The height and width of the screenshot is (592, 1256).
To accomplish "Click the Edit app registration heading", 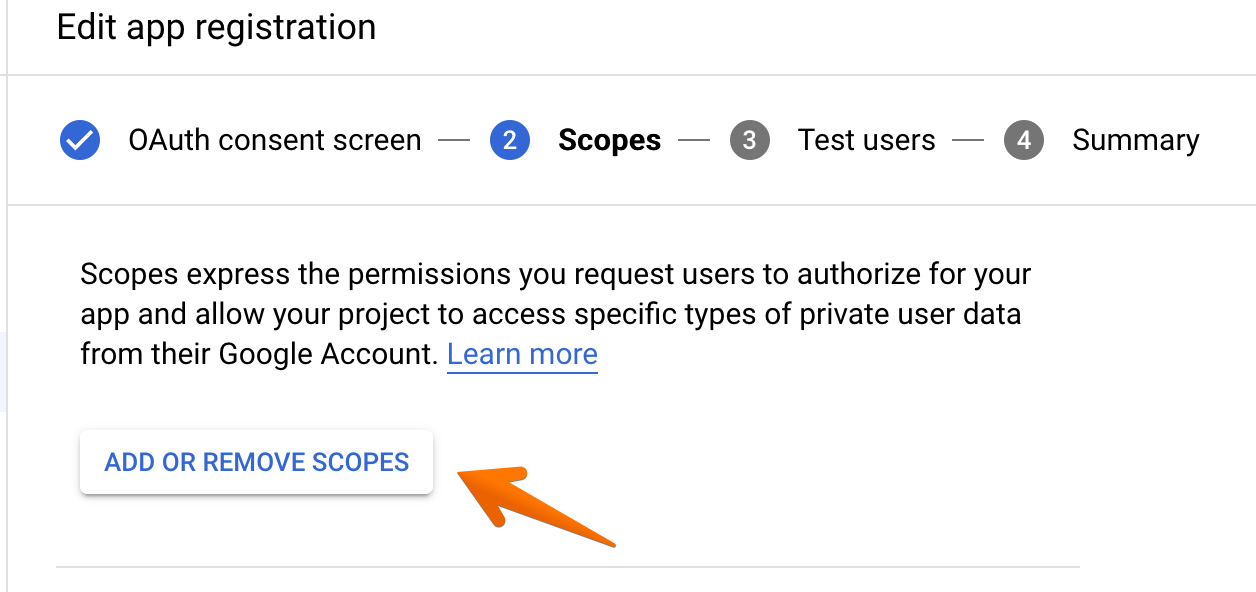I will [217, 27].
